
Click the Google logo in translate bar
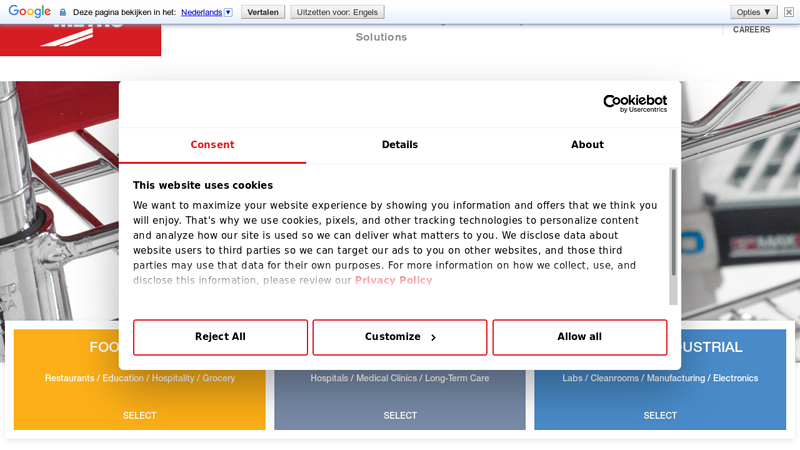pyautogui.click(x=30, y=12)
